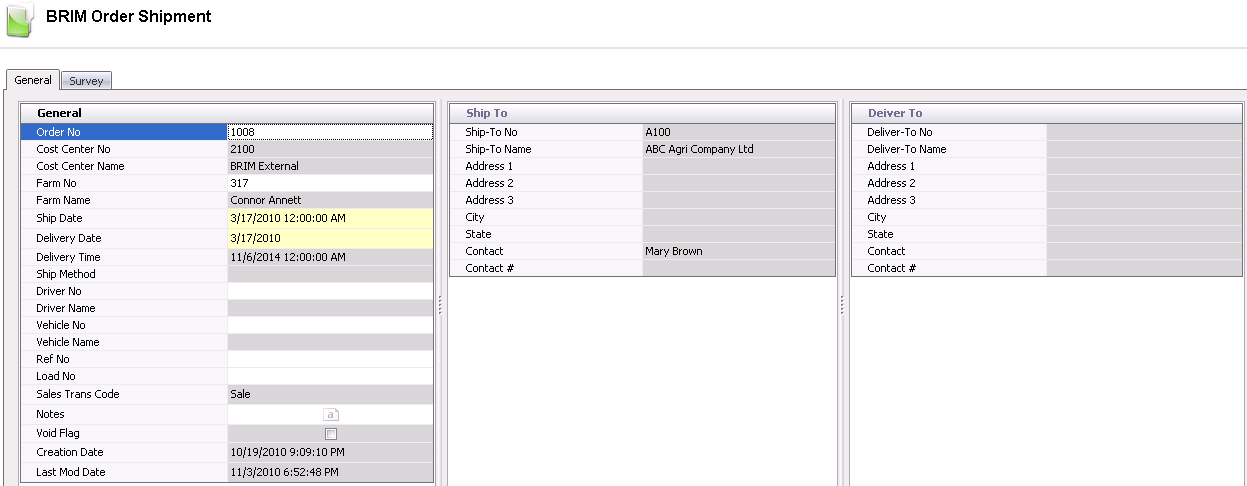Image resolution: width=1247 pixels, height=486 pixels.
Task: Select the Farm No value 317
Action: pos(330,183)
